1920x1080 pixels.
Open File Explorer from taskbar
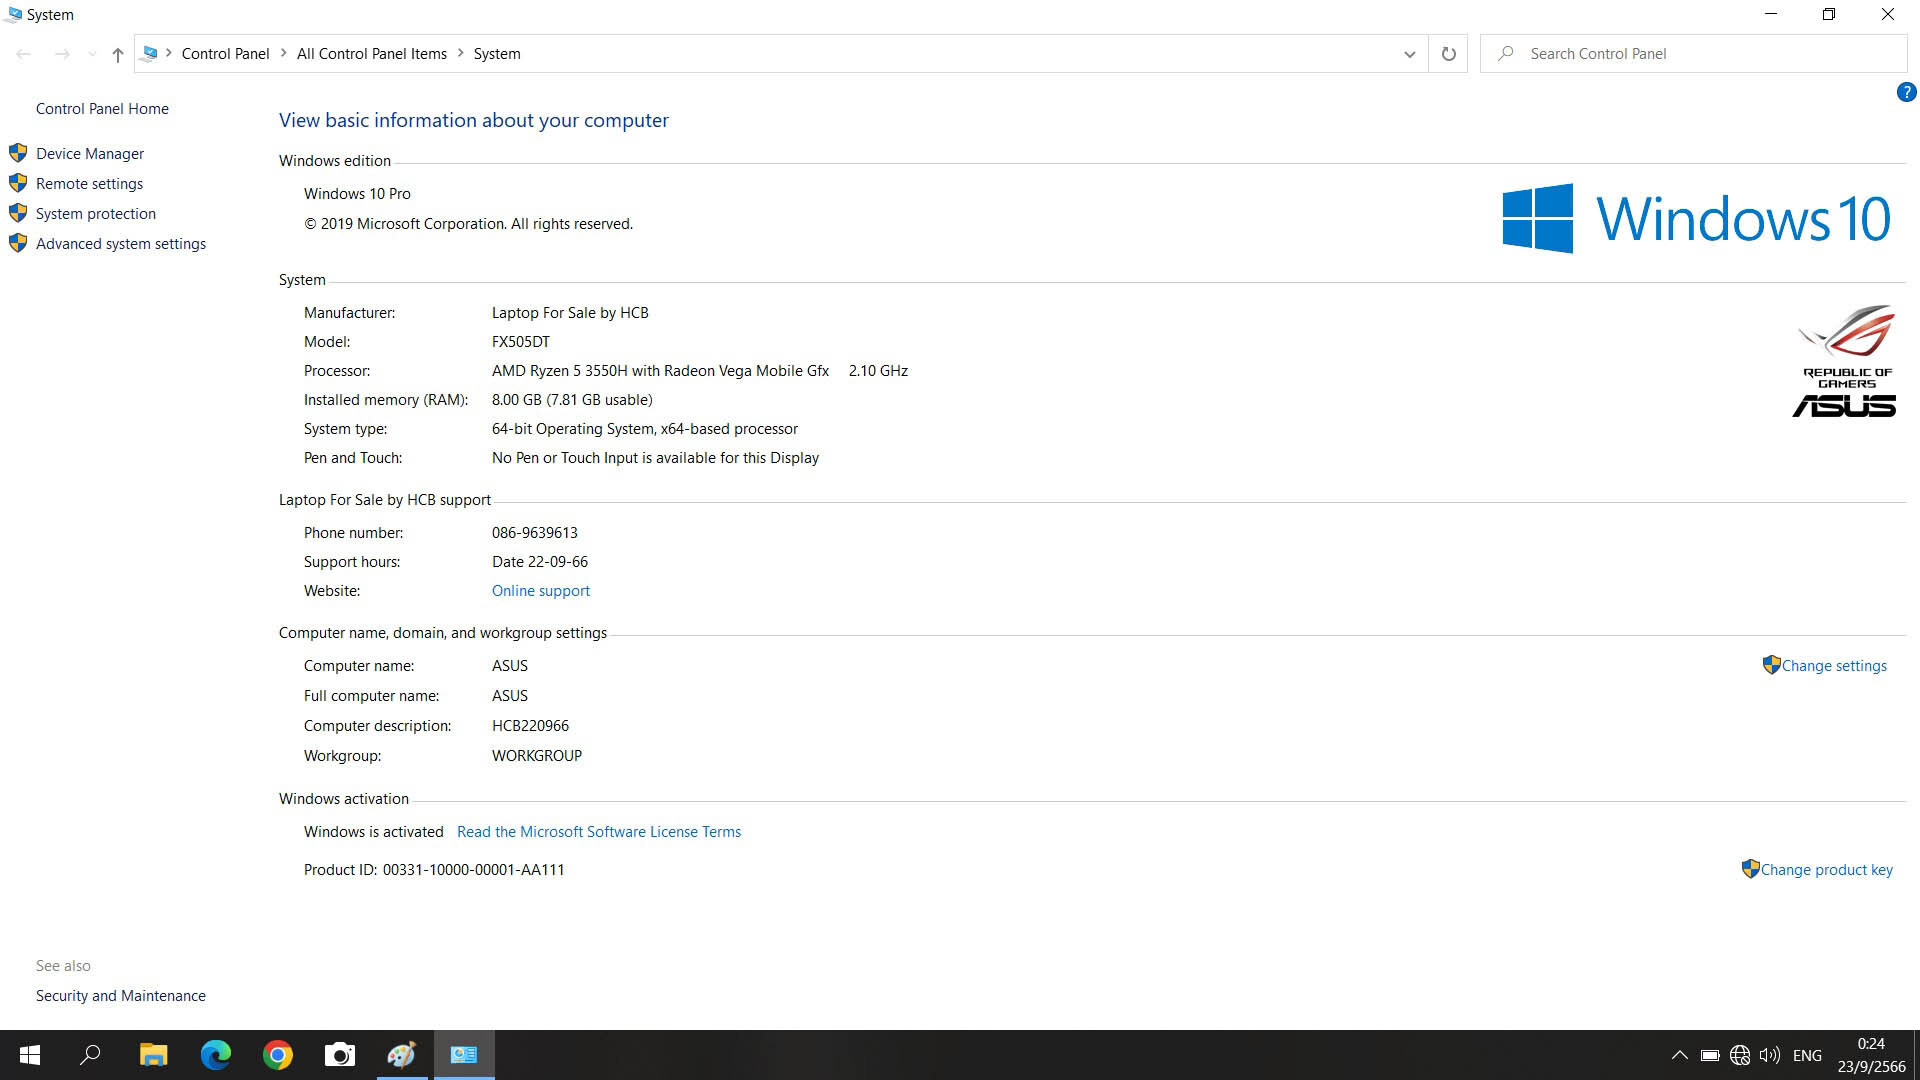(x=153, y=1055)
